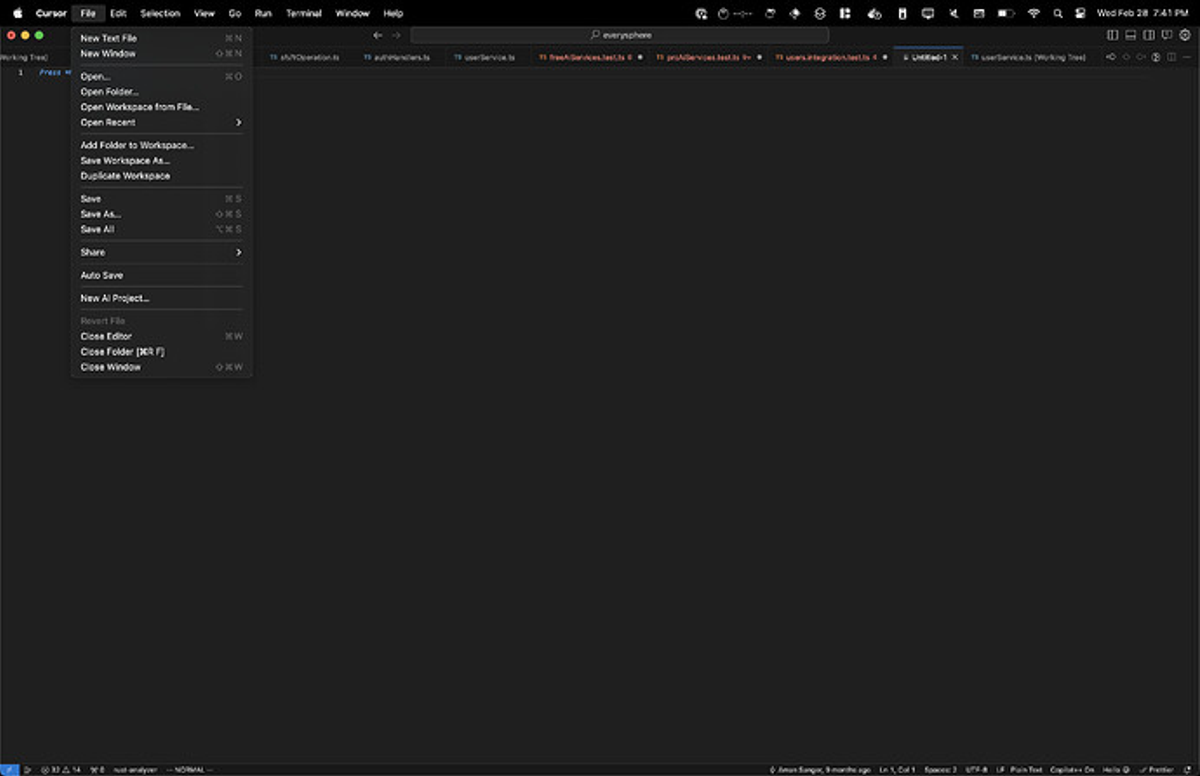Viewport: 1200px width, 776px height.
Task: Open editor more actions ellipsis icon
Action: coord(1187,57)
